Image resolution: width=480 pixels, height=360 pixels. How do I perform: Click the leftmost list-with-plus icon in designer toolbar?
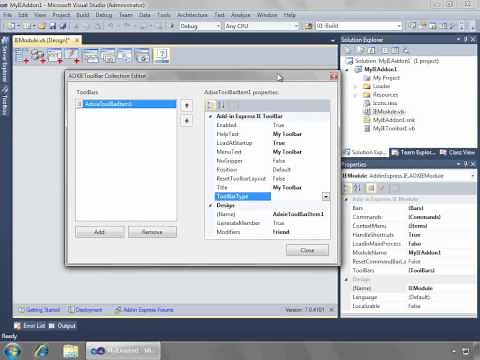coord(22,55)
